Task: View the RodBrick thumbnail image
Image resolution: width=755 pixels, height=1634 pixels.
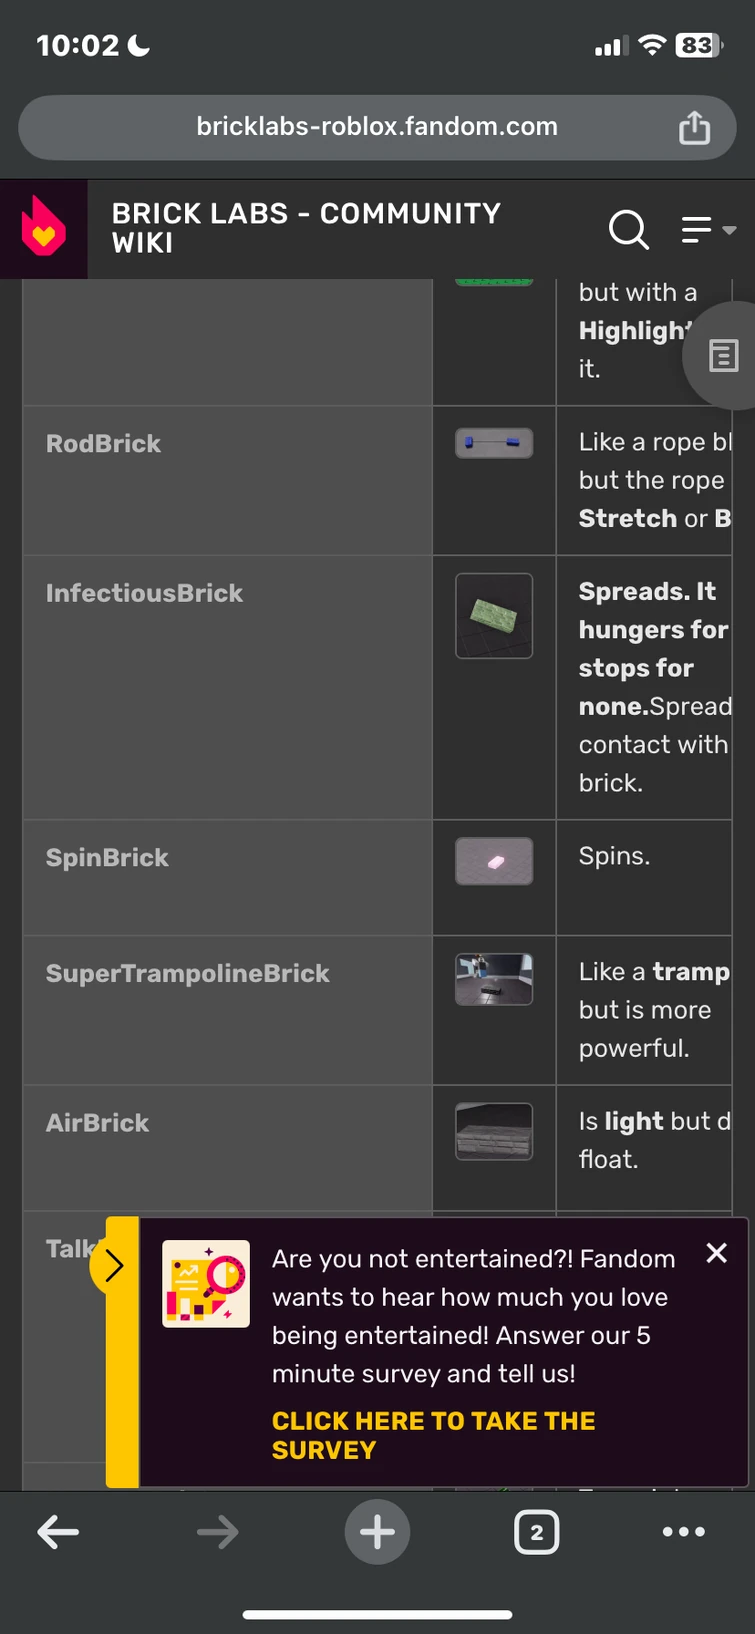Action: [x=494, y=442]
